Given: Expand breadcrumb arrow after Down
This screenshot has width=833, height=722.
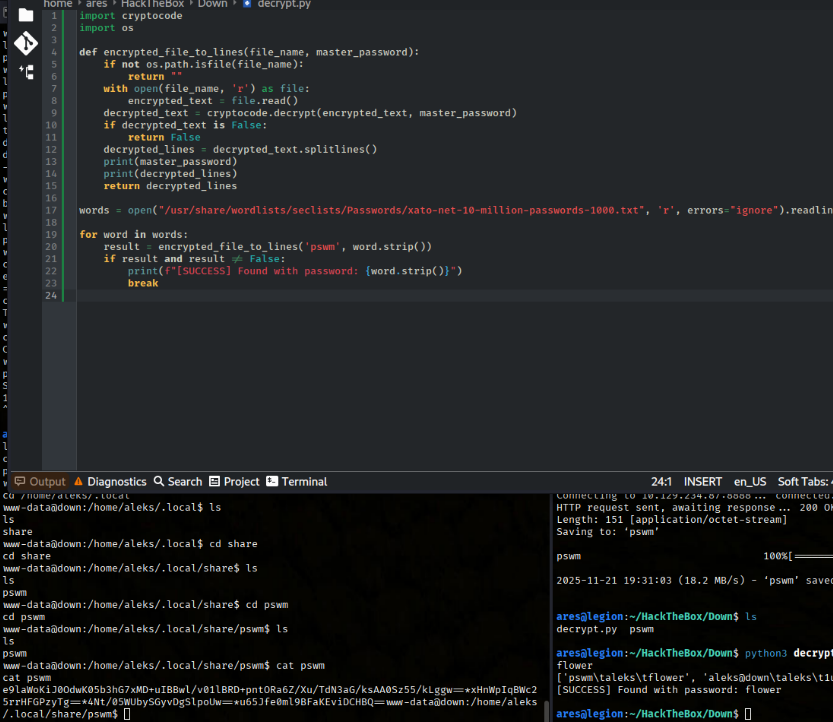Looking at the screenshot, I should tap(235, 3).
